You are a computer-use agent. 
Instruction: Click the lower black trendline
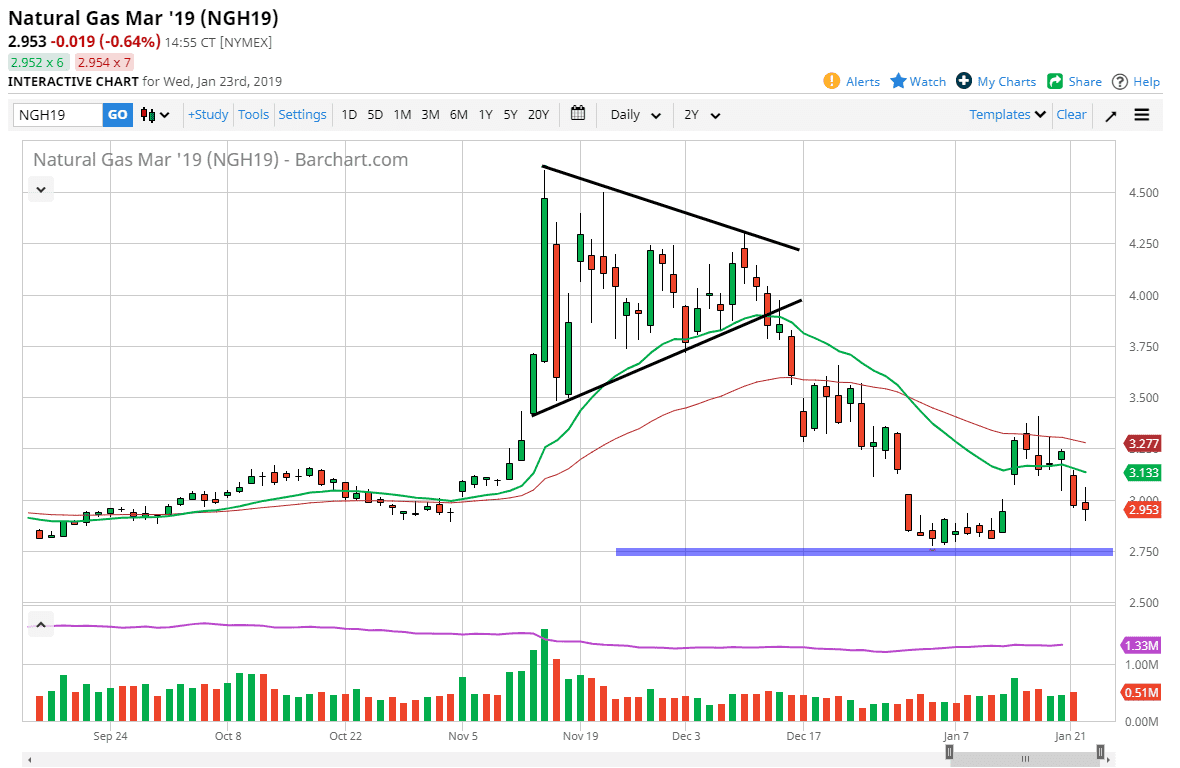click(667, 357)
